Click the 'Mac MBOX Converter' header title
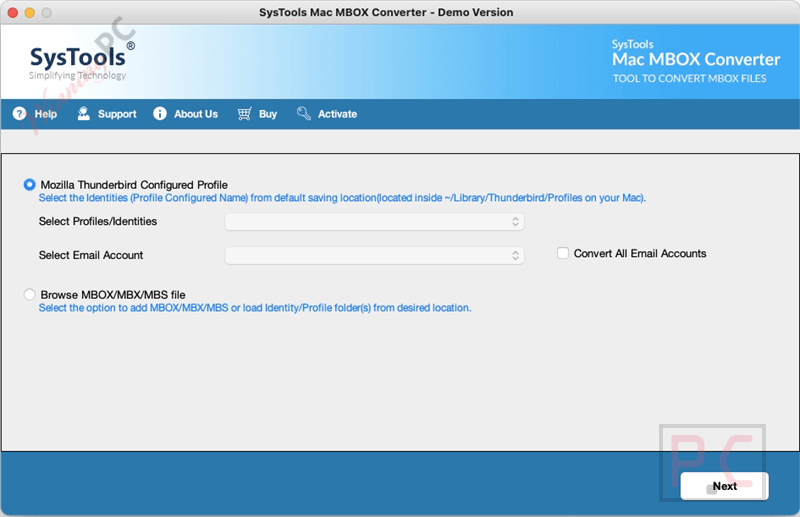This screenshot has width=800, height=517. [696, 60]
